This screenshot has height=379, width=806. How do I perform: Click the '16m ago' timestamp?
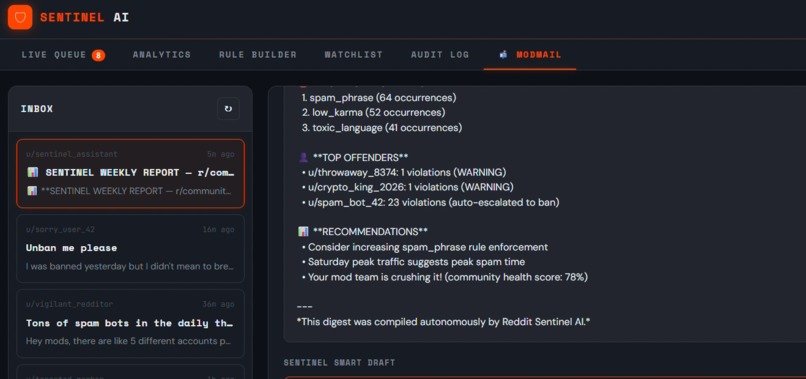(x=218, y=229)
